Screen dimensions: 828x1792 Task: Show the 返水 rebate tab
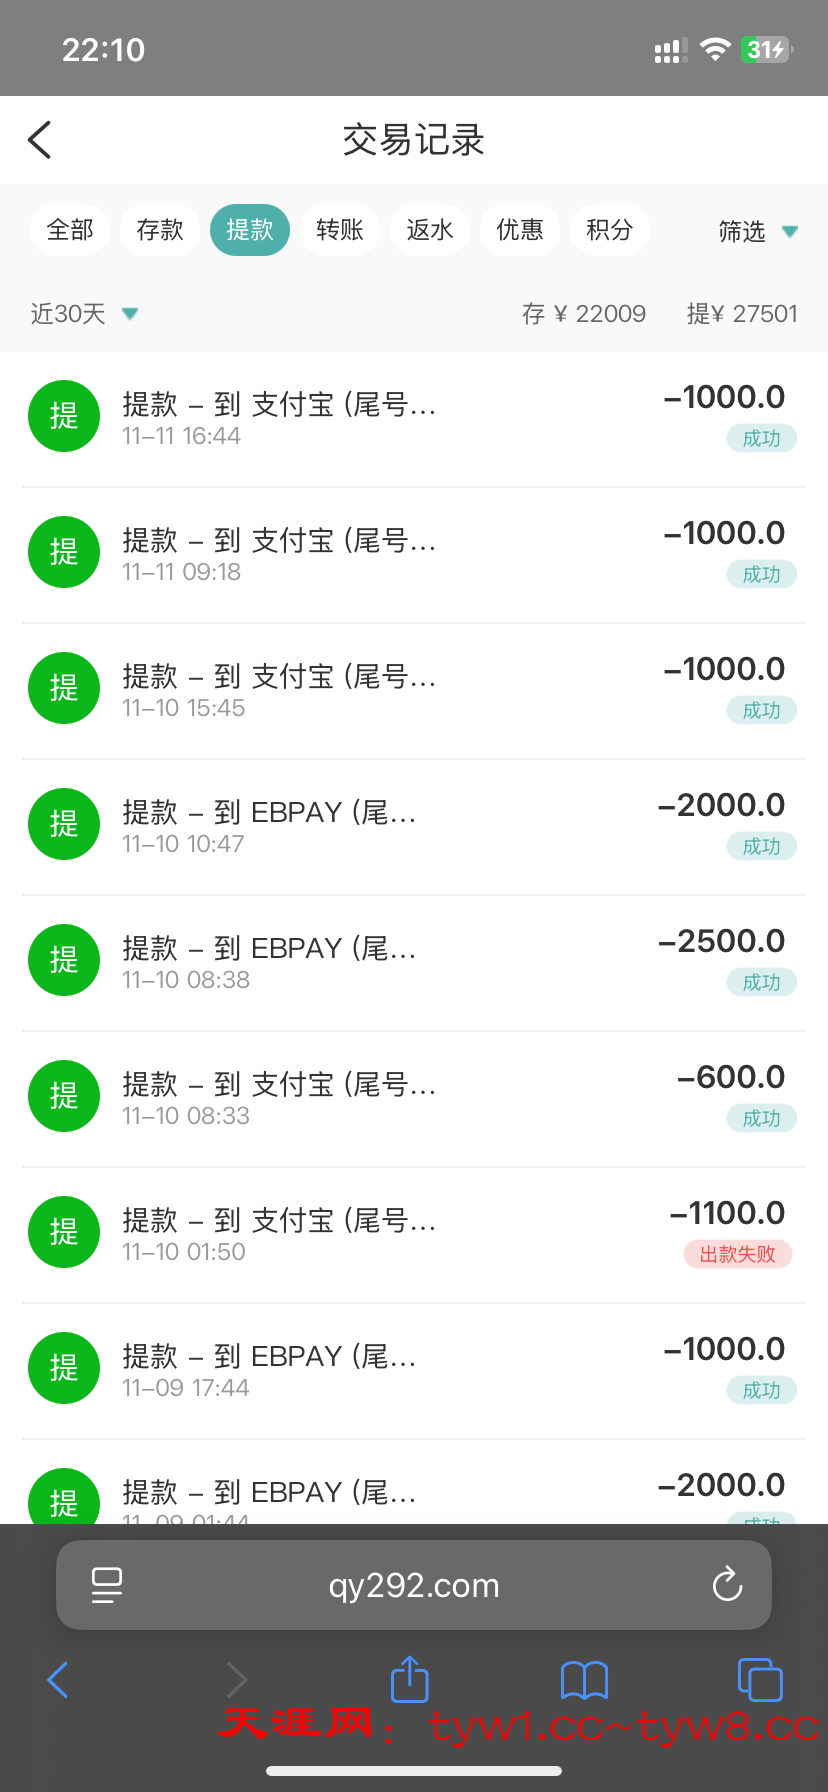point(430,230)
